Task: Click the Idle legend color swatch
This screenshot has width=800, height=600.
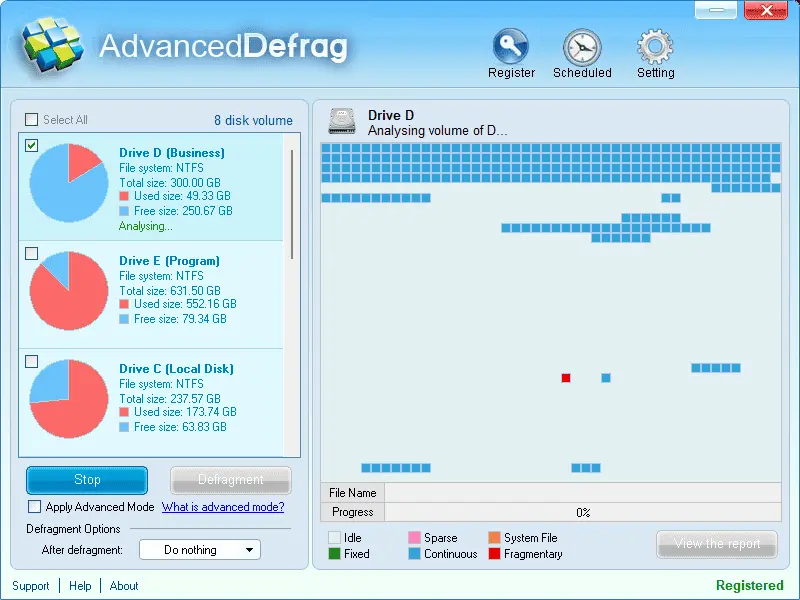Action: coord(335,537)
